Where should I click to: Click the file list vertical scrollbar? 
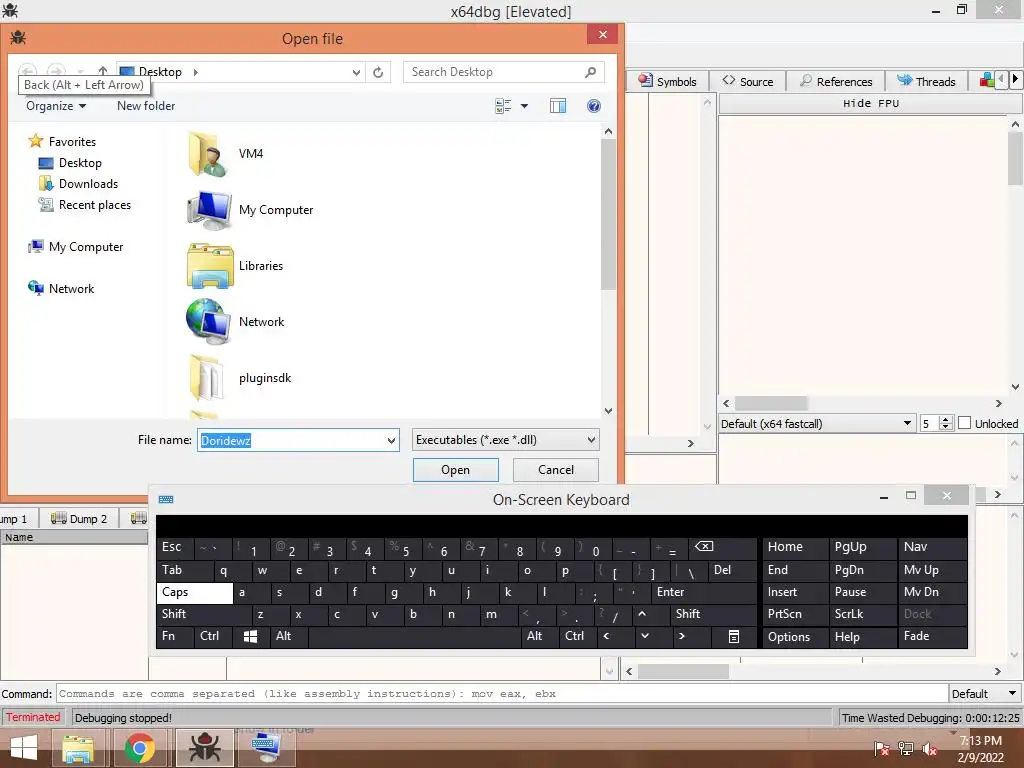click(x=609, y=214)
